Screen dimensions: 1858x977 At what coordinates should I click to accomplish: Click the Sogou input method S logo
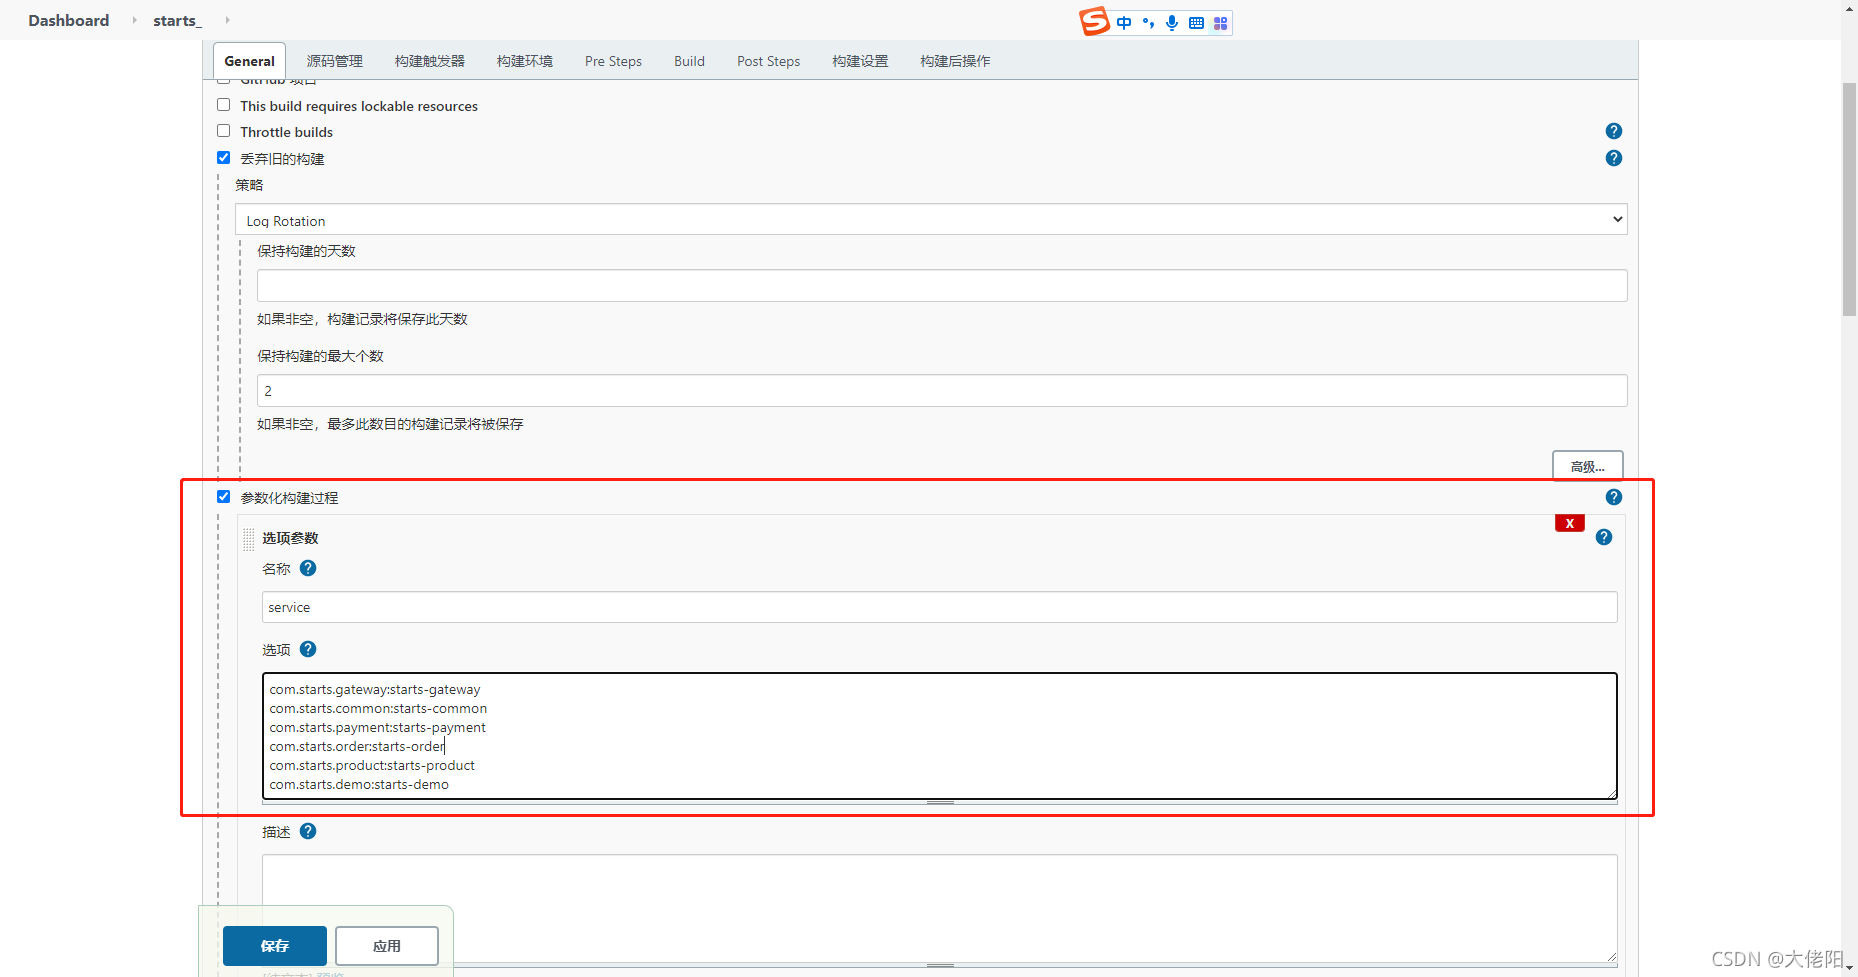point(1094,21)
